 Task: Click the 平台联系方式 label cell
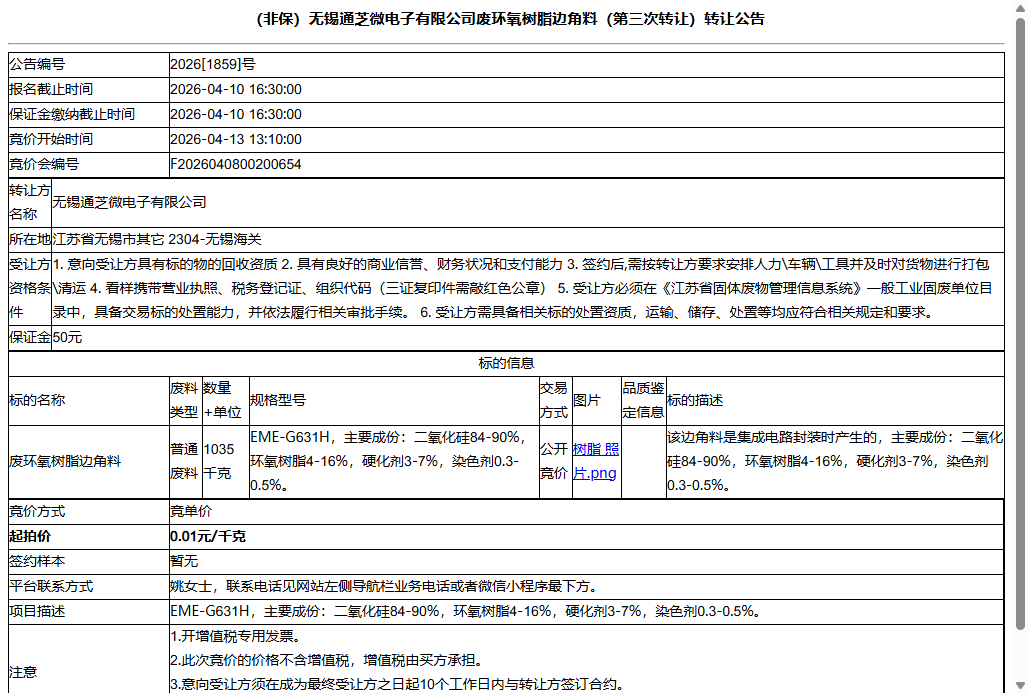coord(89,586)
